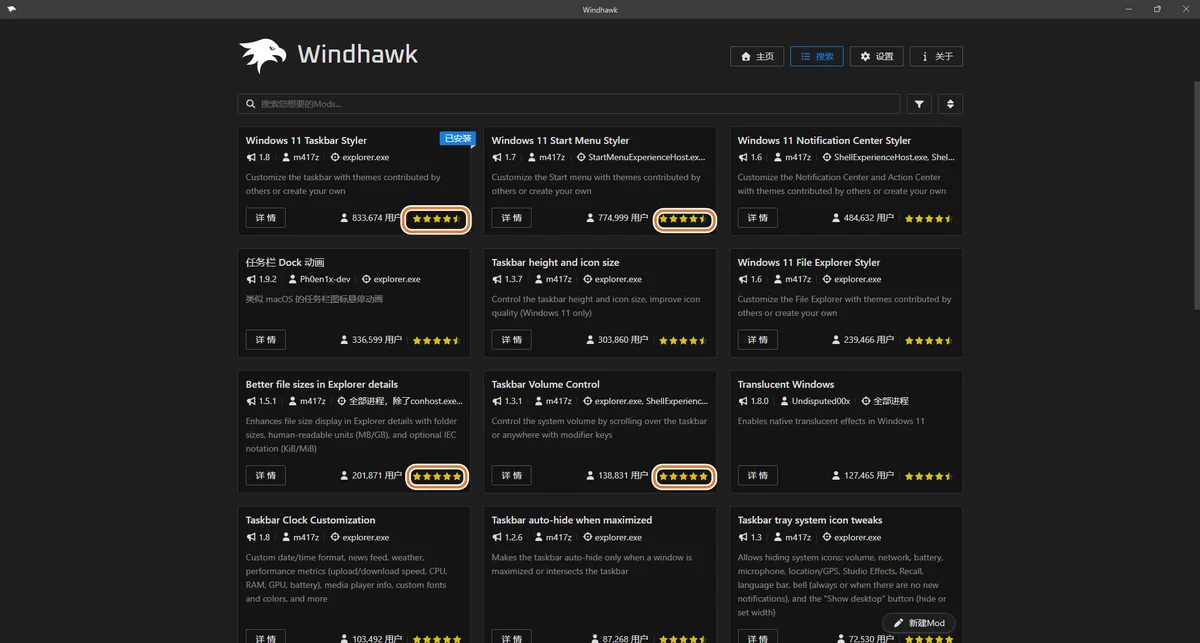Viewport: 1200px width, 643px height.
Task: Click "StartMenuExperienceHost.ex..." process text
Action: [x=646, y=157]
